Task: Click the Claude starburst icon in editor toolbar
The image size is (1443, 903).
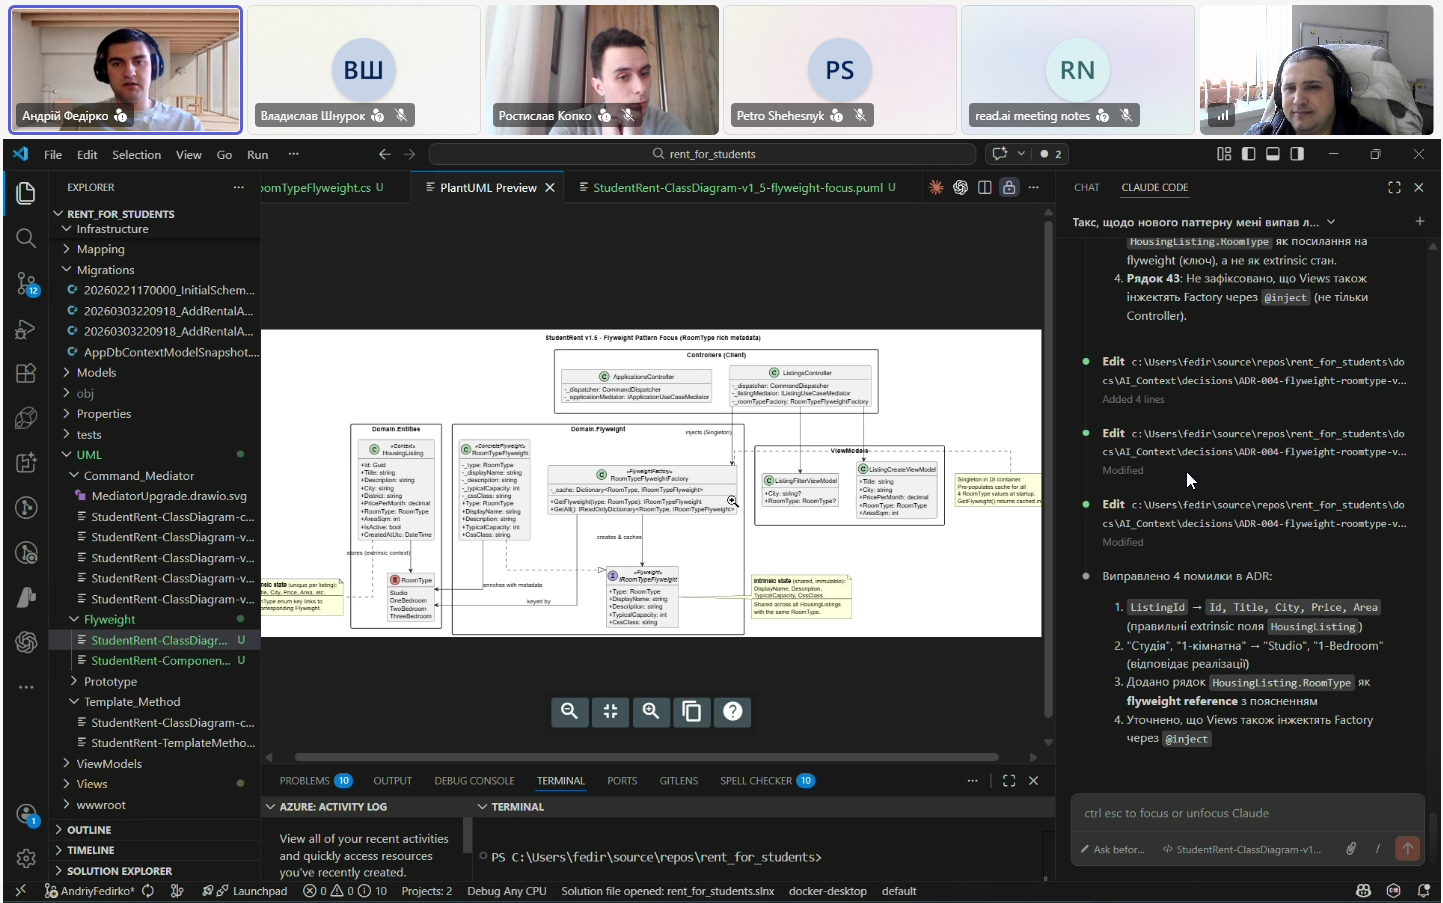Action: (936, 187)
